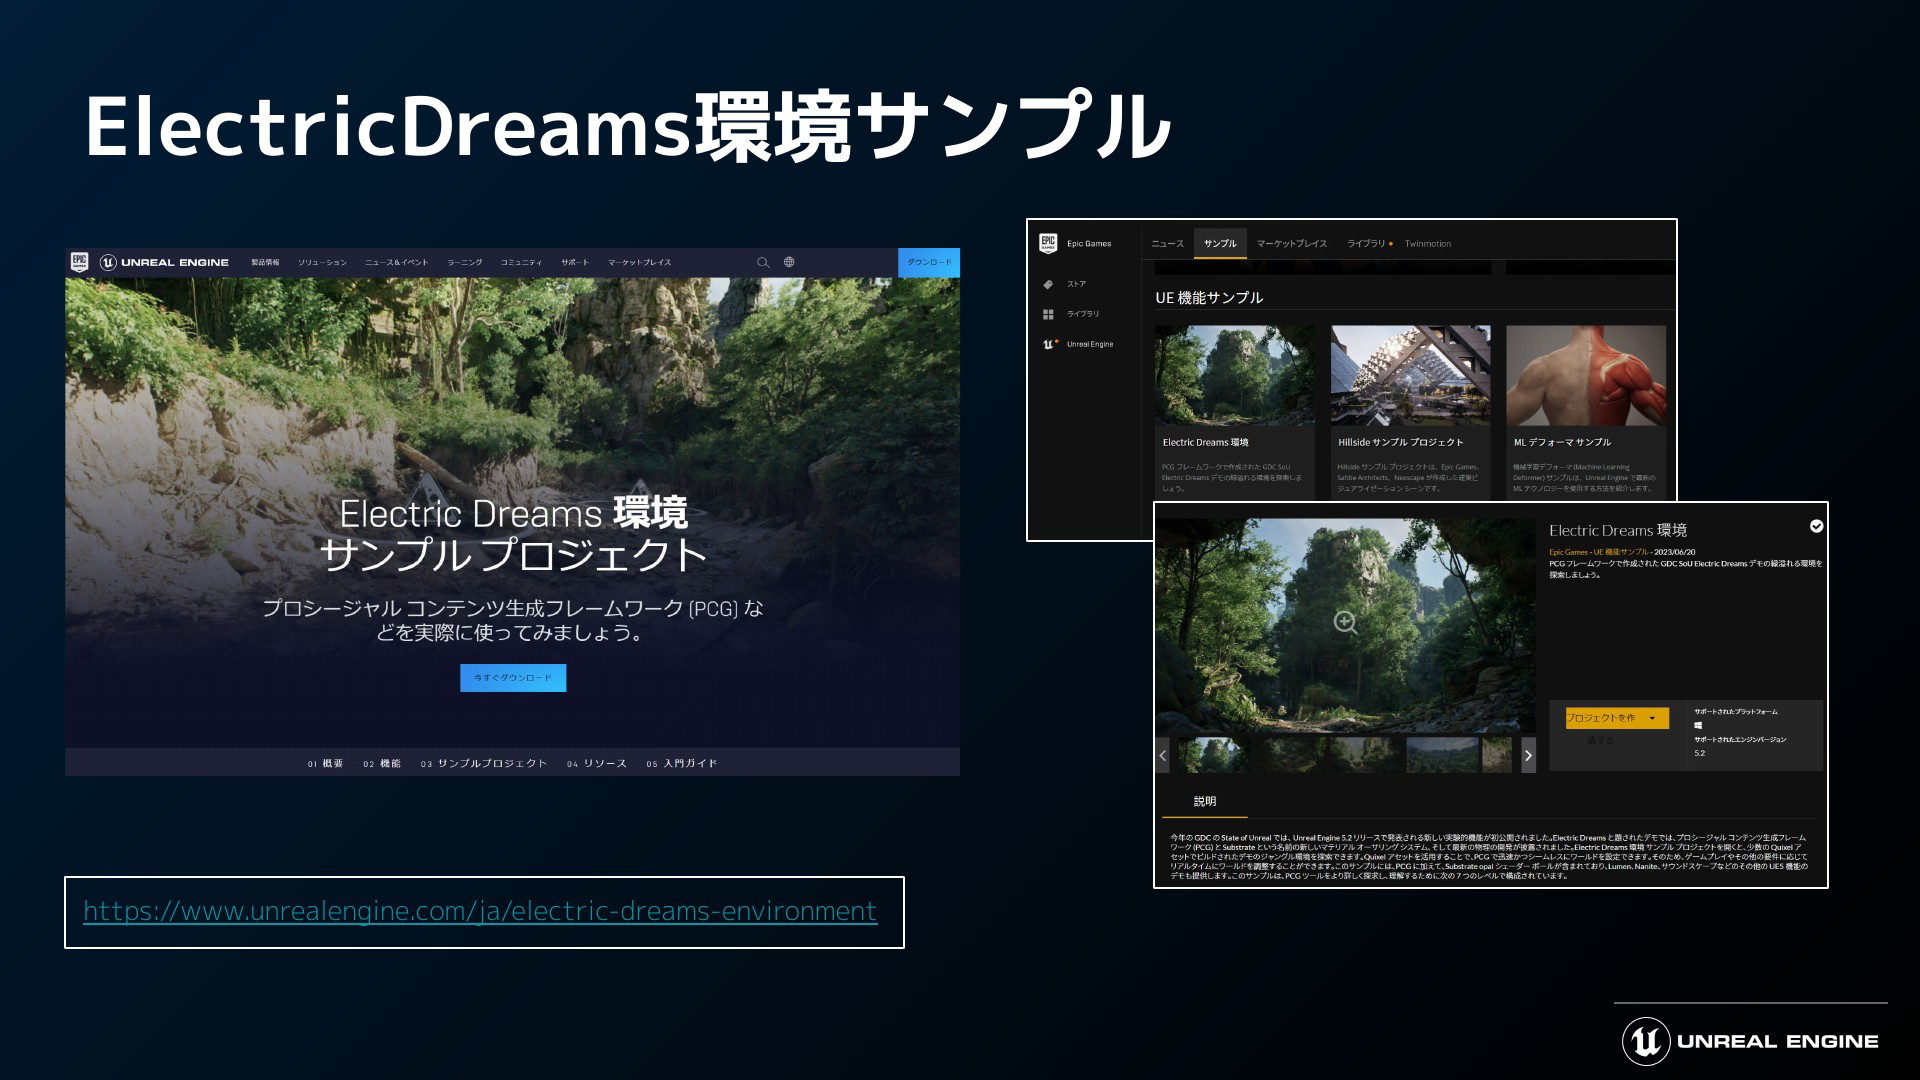Click the Epic Games launcher logo icon
The height and width of the screenshot is (1080, 1920).
[1048, 243]
